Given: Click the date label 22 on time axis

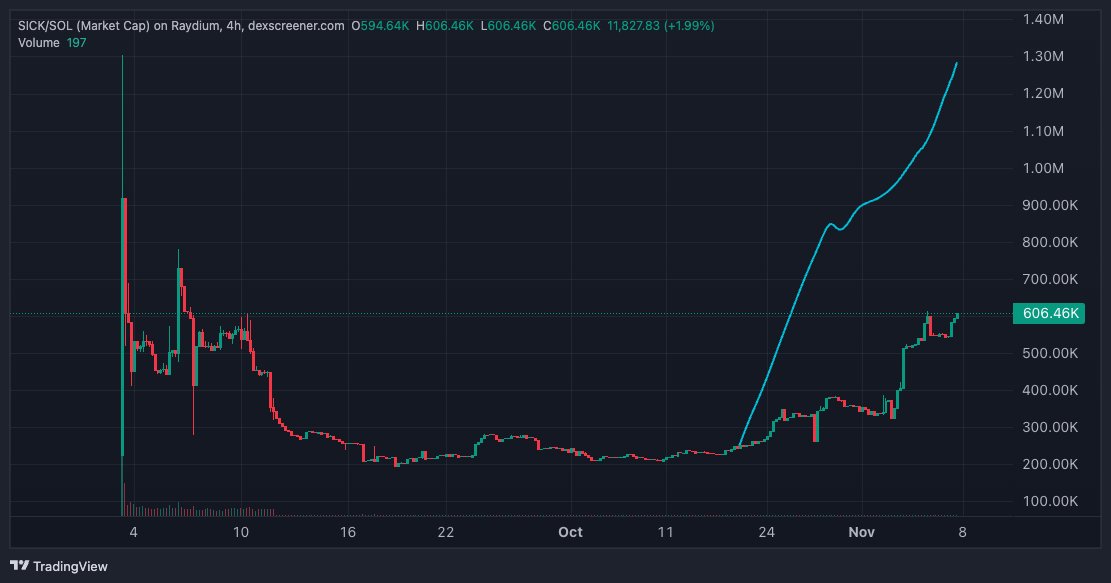Looking at the screenshot, I should (445, 532).
